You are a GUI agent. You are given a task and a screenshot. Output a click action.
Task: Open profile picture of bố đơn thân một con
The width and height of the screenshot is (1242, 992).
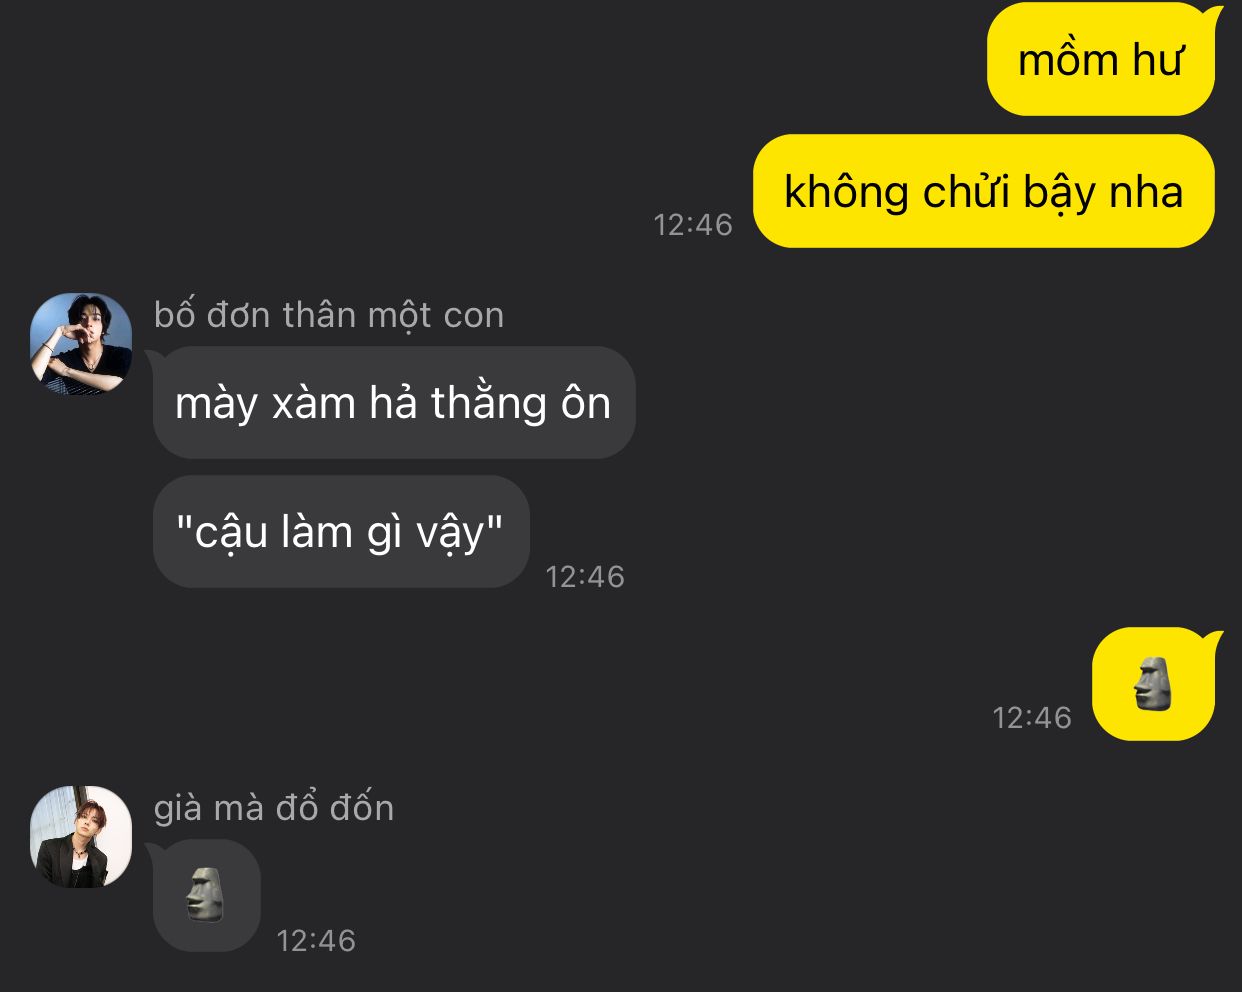coord(81,343)
